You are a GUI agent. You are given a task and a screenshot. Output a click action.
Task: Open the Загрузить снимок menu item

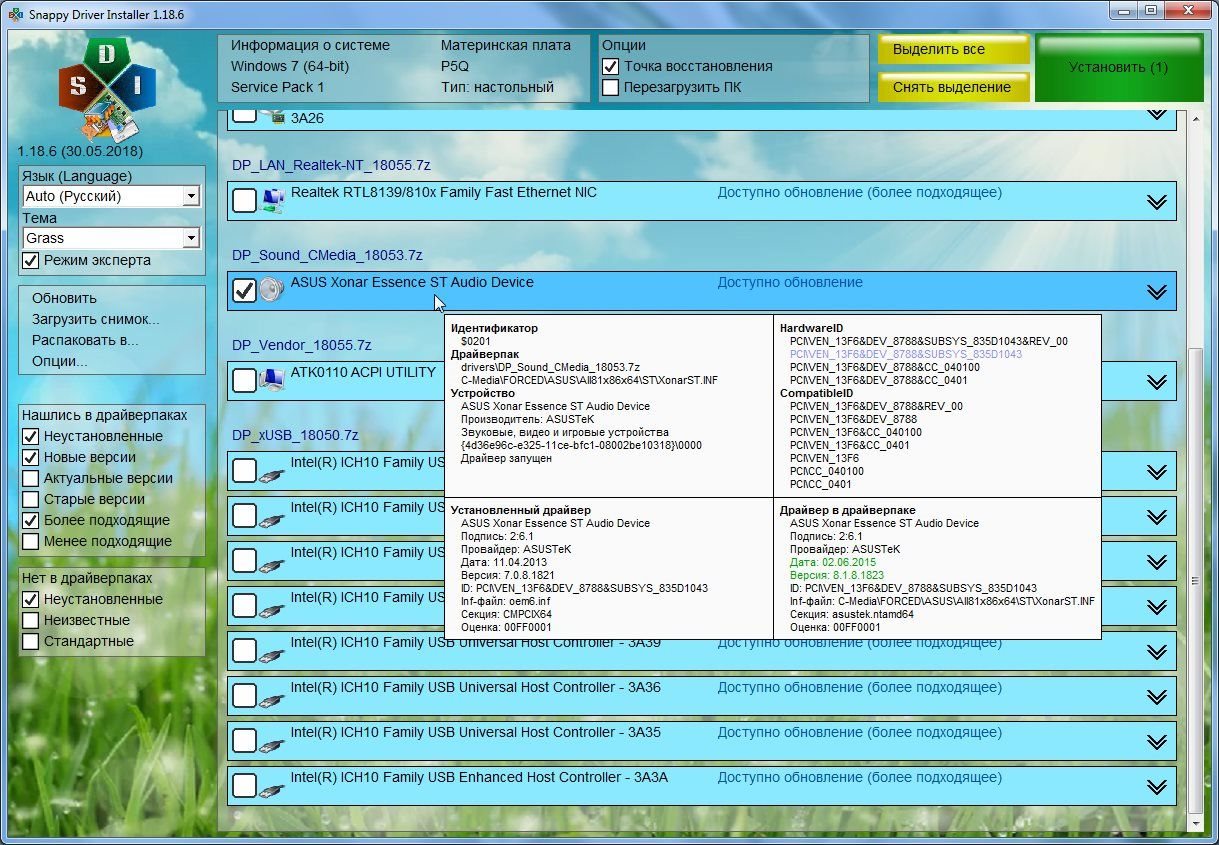(95, 319)
